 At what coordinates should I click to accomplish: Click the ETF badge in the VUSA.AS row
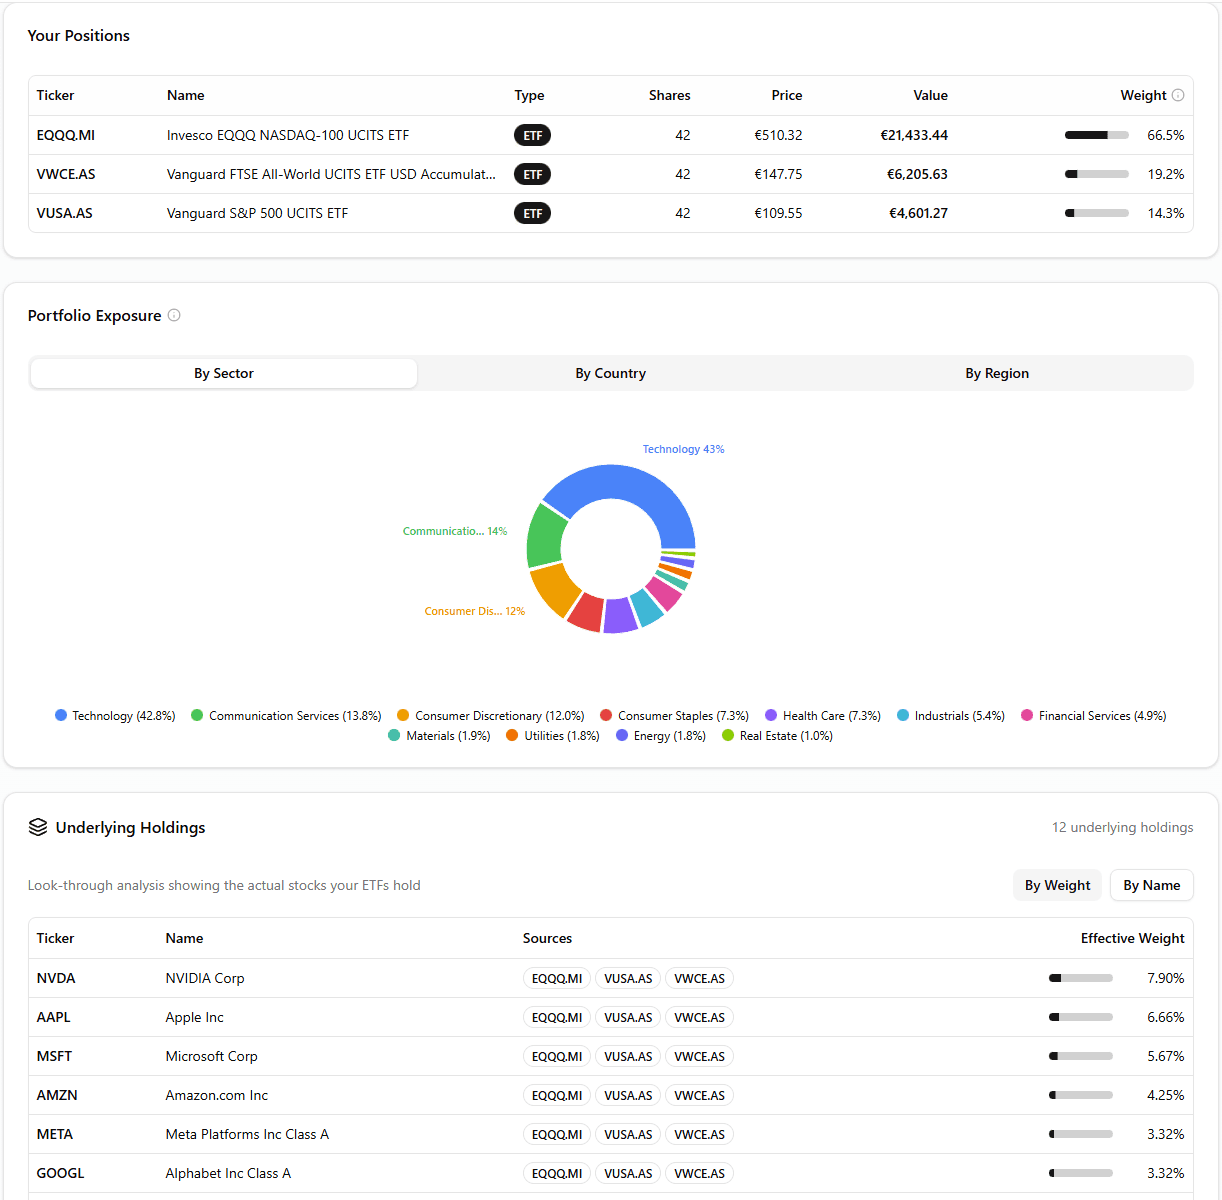532,213
